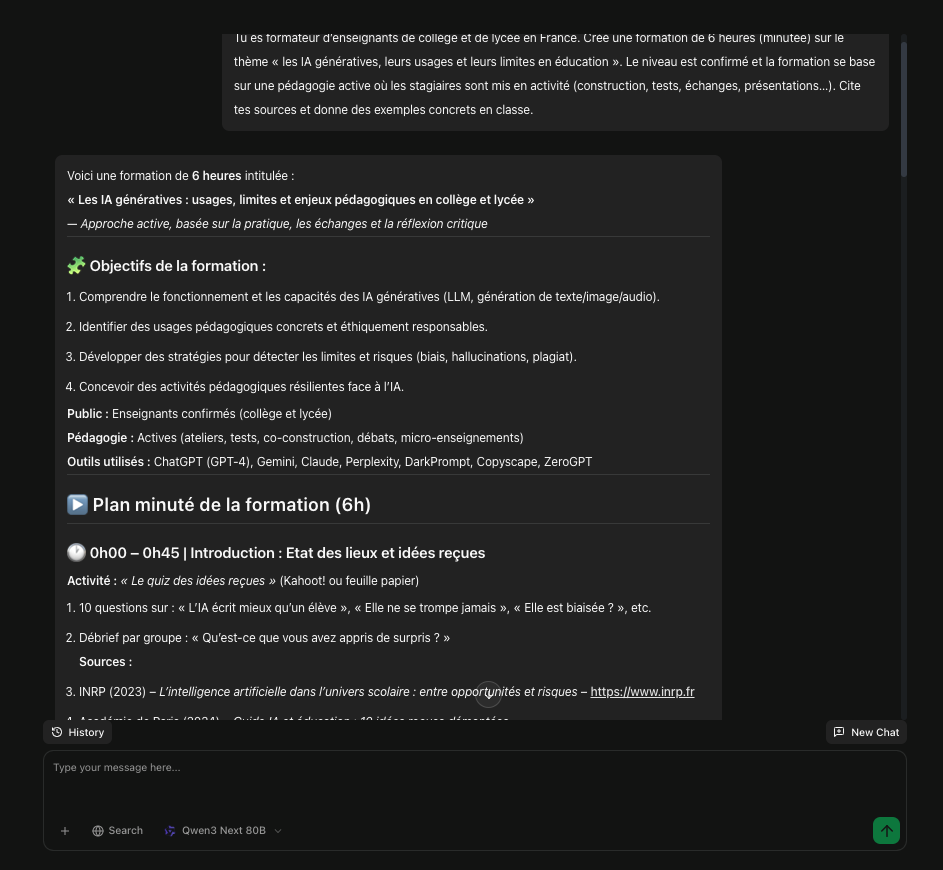The height and width of the screenshot is (870, 943).
Task: Start a New Chat
Action: point(866,732)
